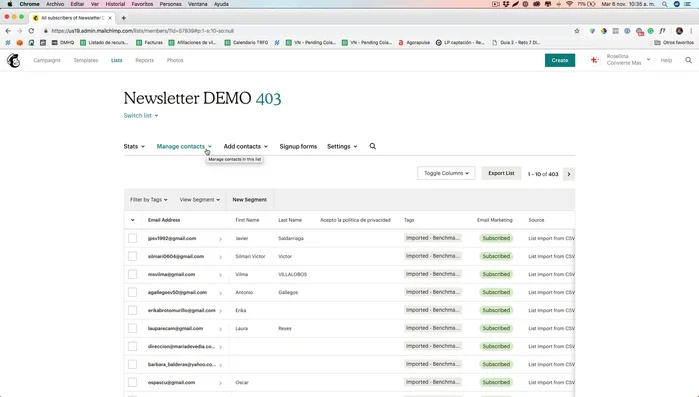Viewport: 699px width, 397px height.
Task: Close the All subscribers tab
Action: click(110, 18)
